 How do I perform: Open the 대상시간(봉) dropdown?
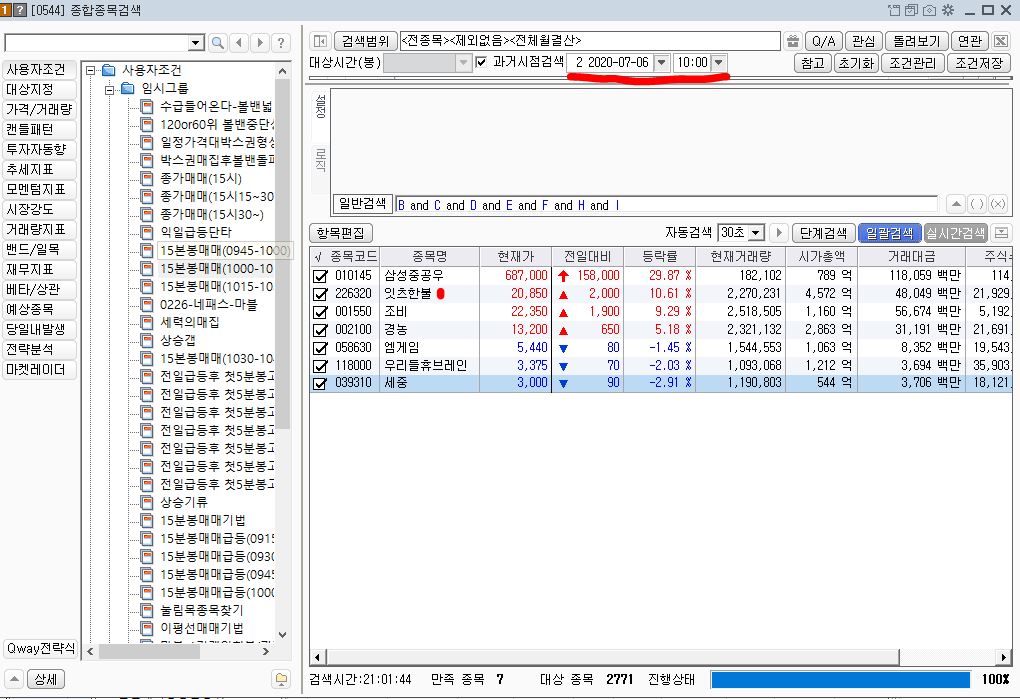pyautogui.click(x=463, y=63)
